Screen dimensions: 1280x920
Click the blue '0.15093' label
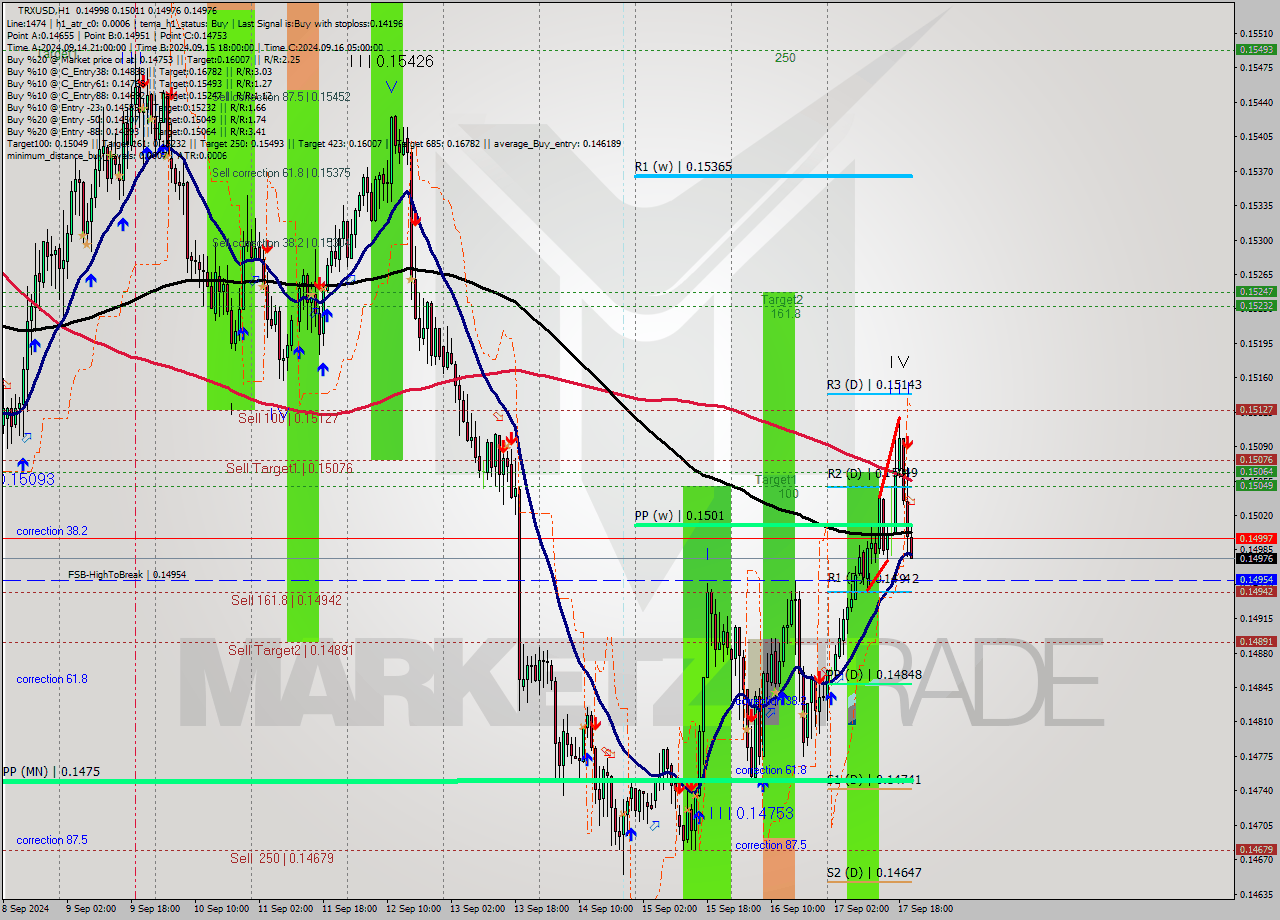28,479
